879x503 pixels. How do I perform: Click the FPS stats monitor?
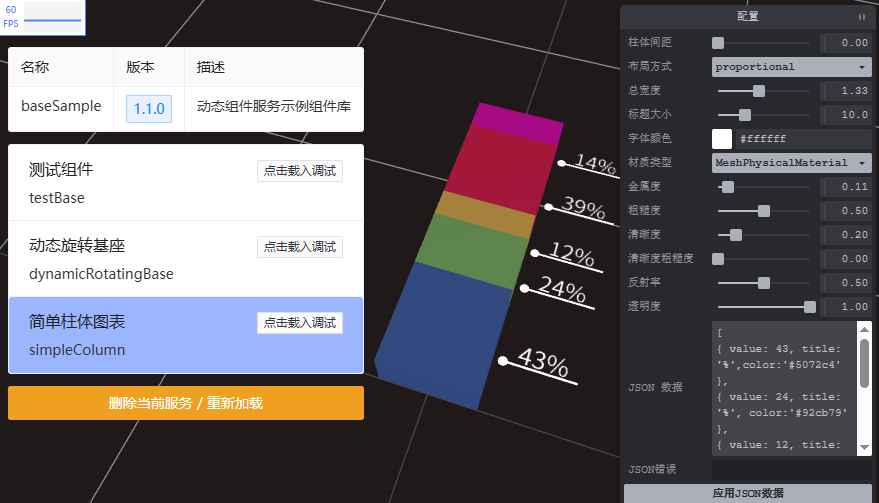coord(42,15)
